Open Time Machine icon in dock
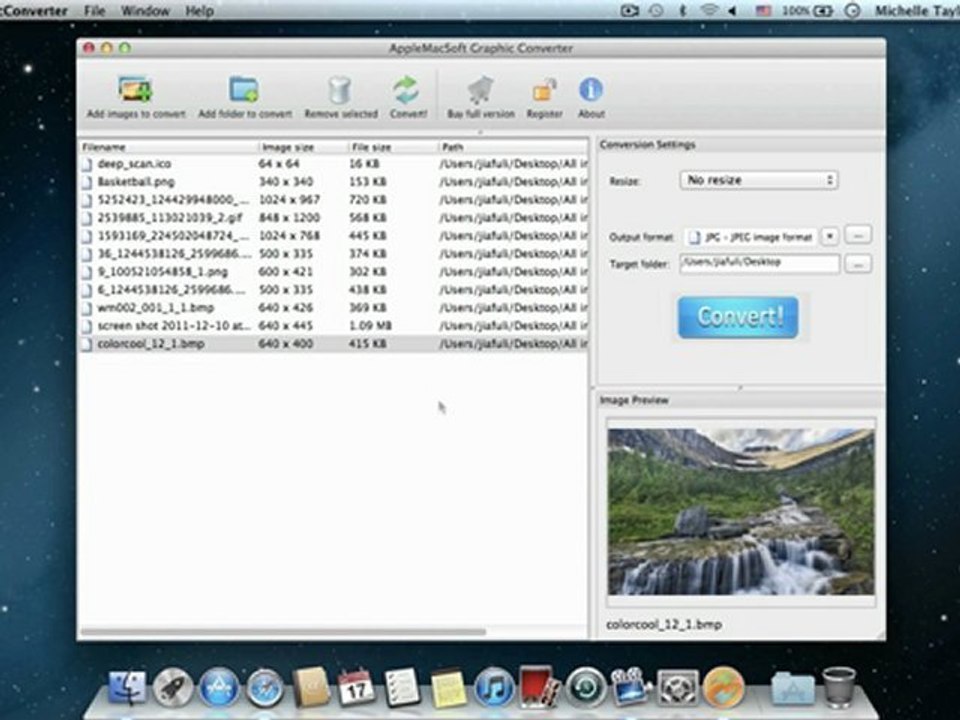Screen dimensions: 960x720 pyautogui.click(x=585, y=687)
